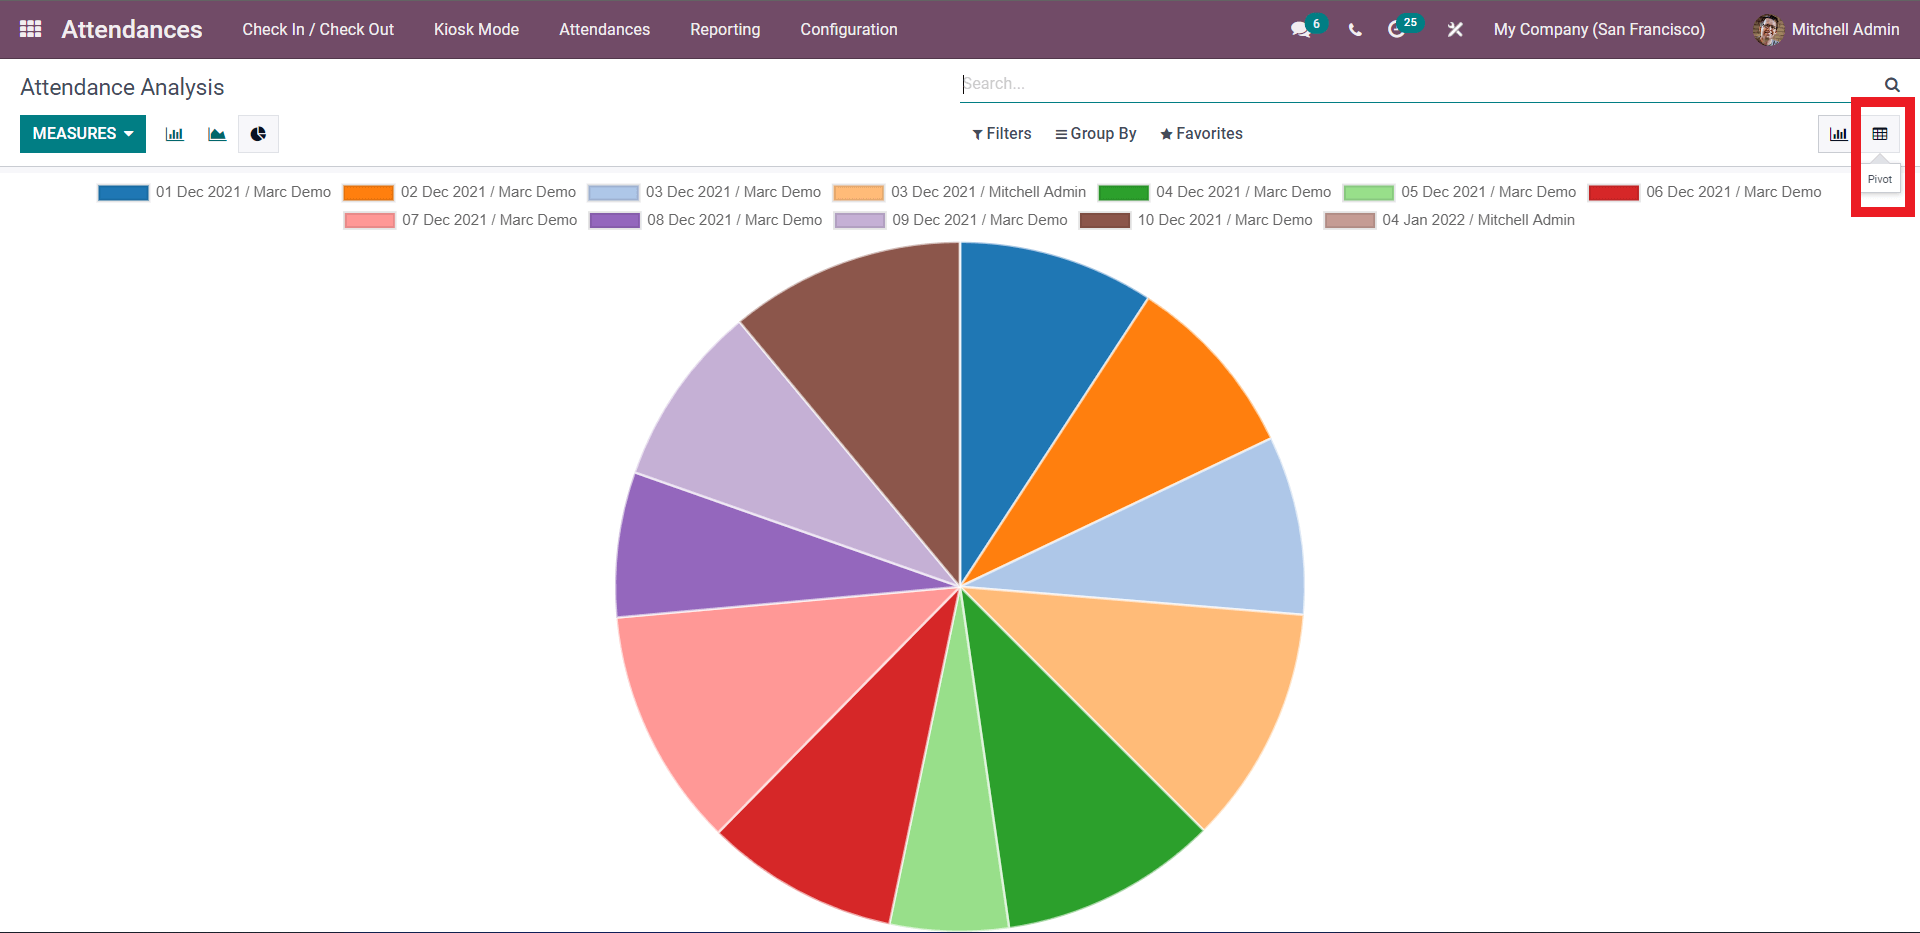The height and width of the screenshot is (933, 1920).
Task: Select the pie chart mode icon
Action: coord(258,134)
